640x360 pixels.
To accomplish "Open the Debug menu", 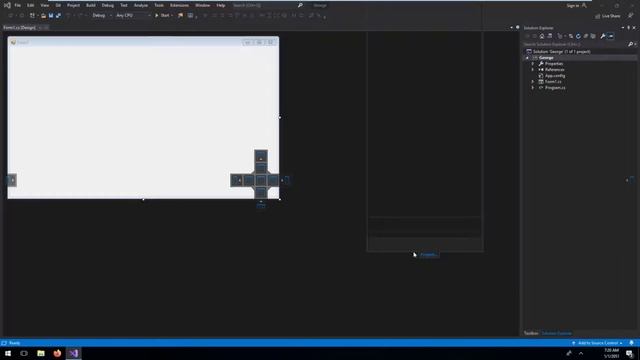I will tap(108, 5).
